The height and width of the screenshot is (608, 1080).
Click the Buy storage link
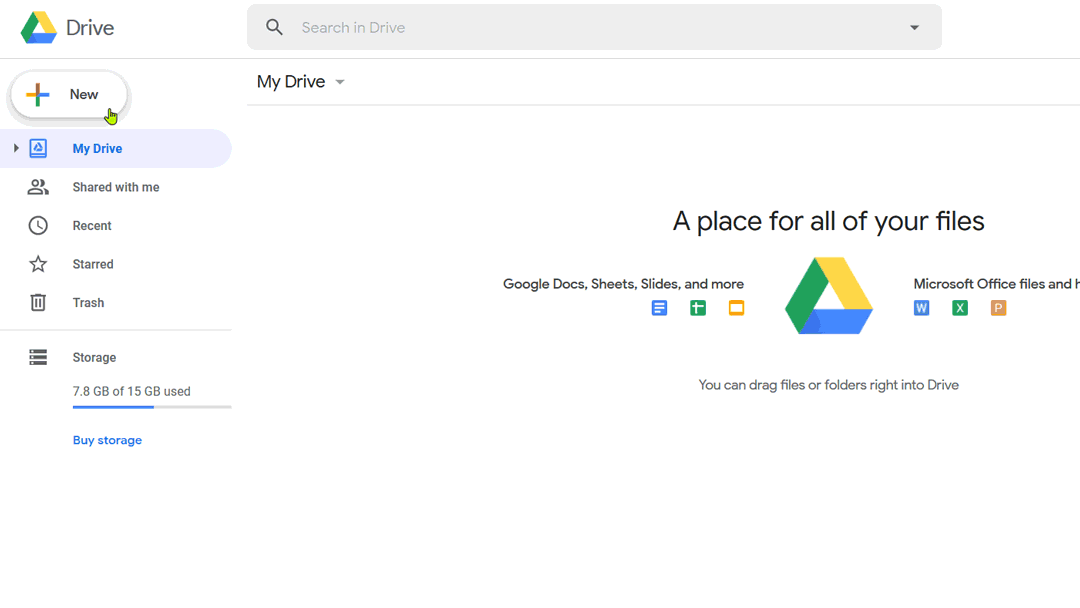[107, 440]
